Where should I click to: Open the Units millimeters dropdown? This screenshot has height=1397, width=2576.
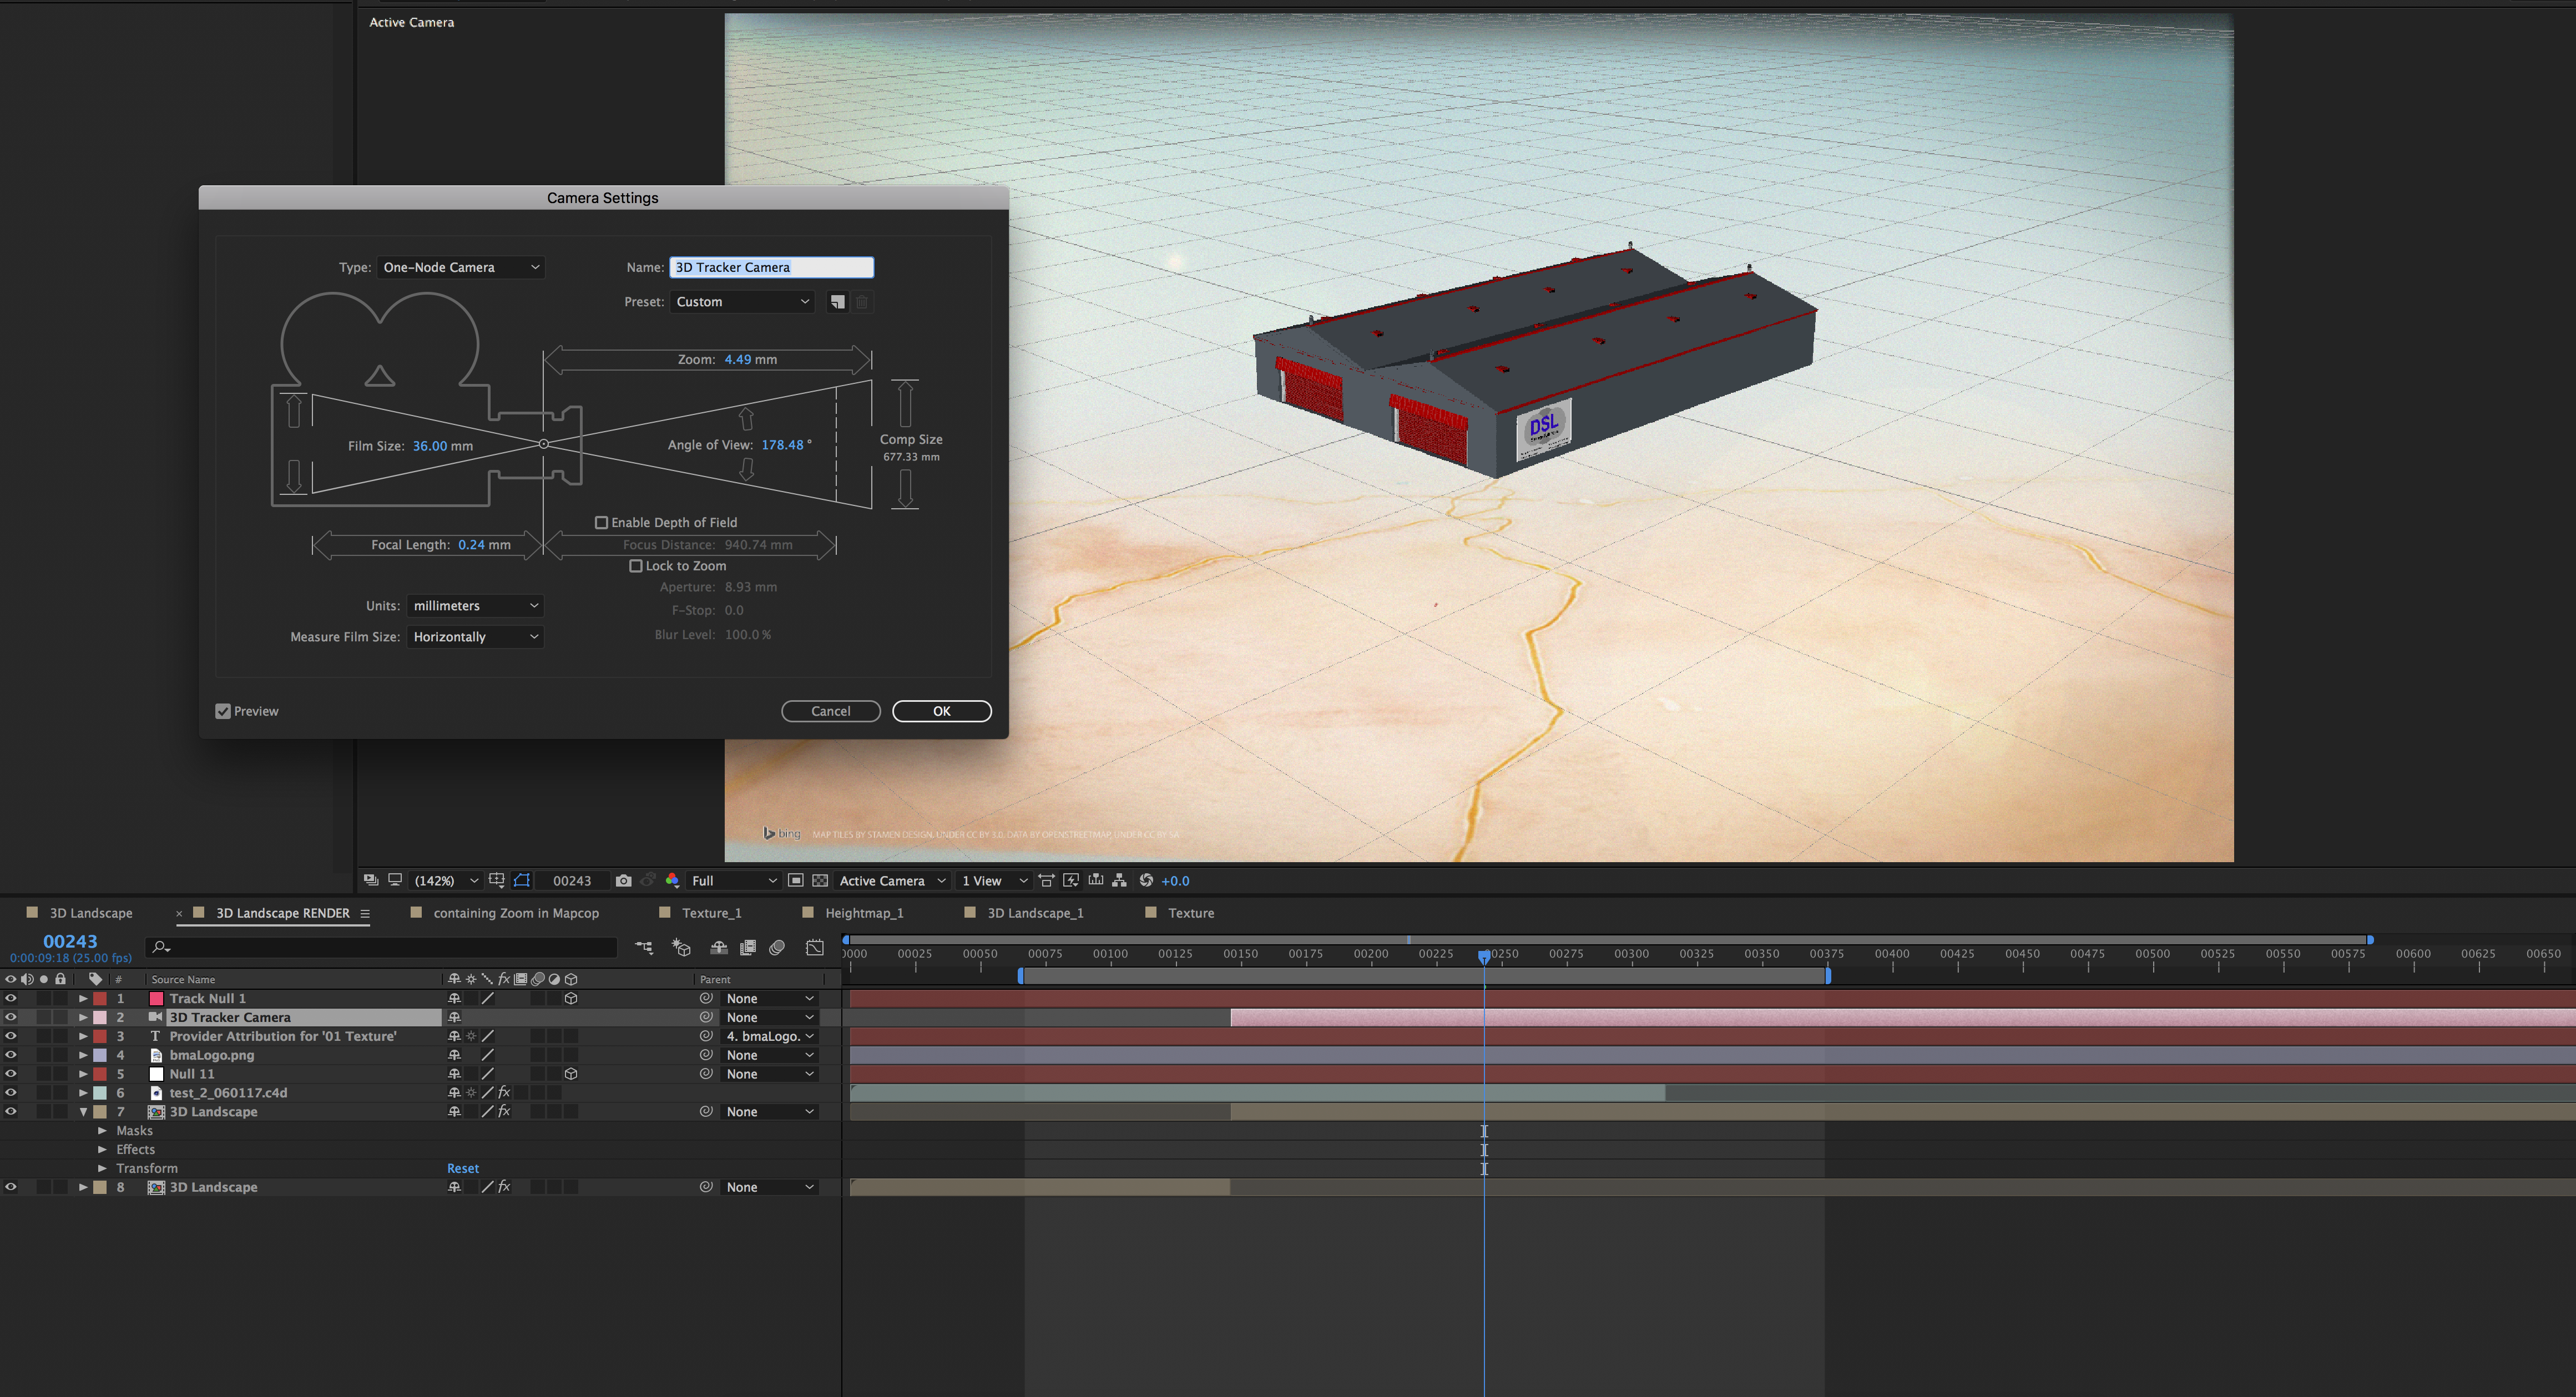pos(475,606)
